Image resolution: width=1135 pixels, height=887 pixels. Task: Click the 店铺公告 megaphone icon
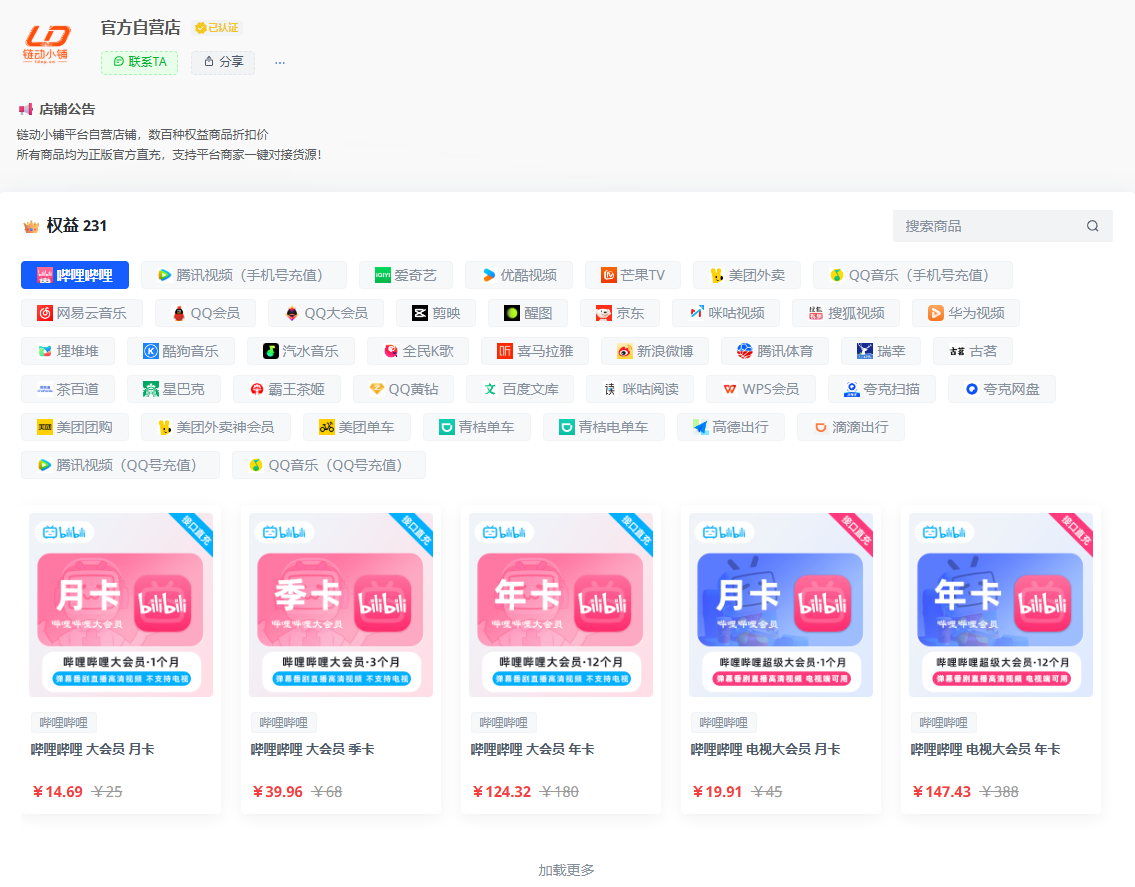click(x=26, y=109)
